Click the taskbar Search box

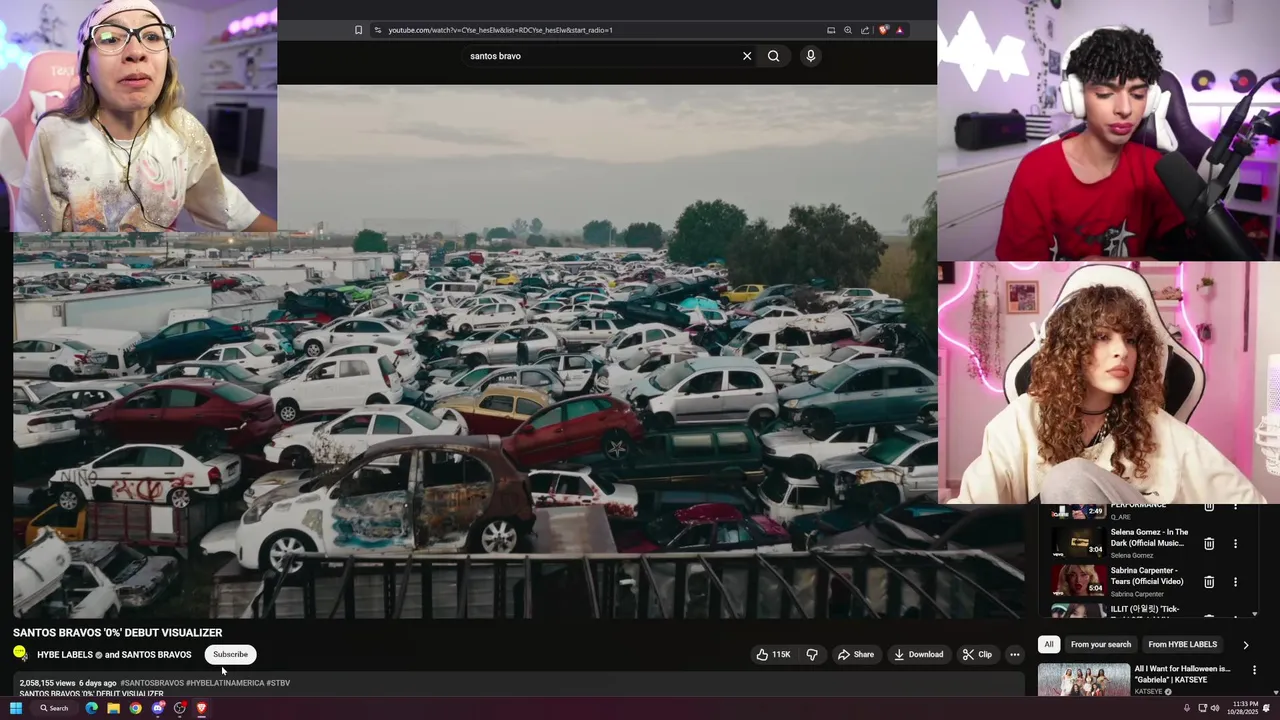coord(54,708)
